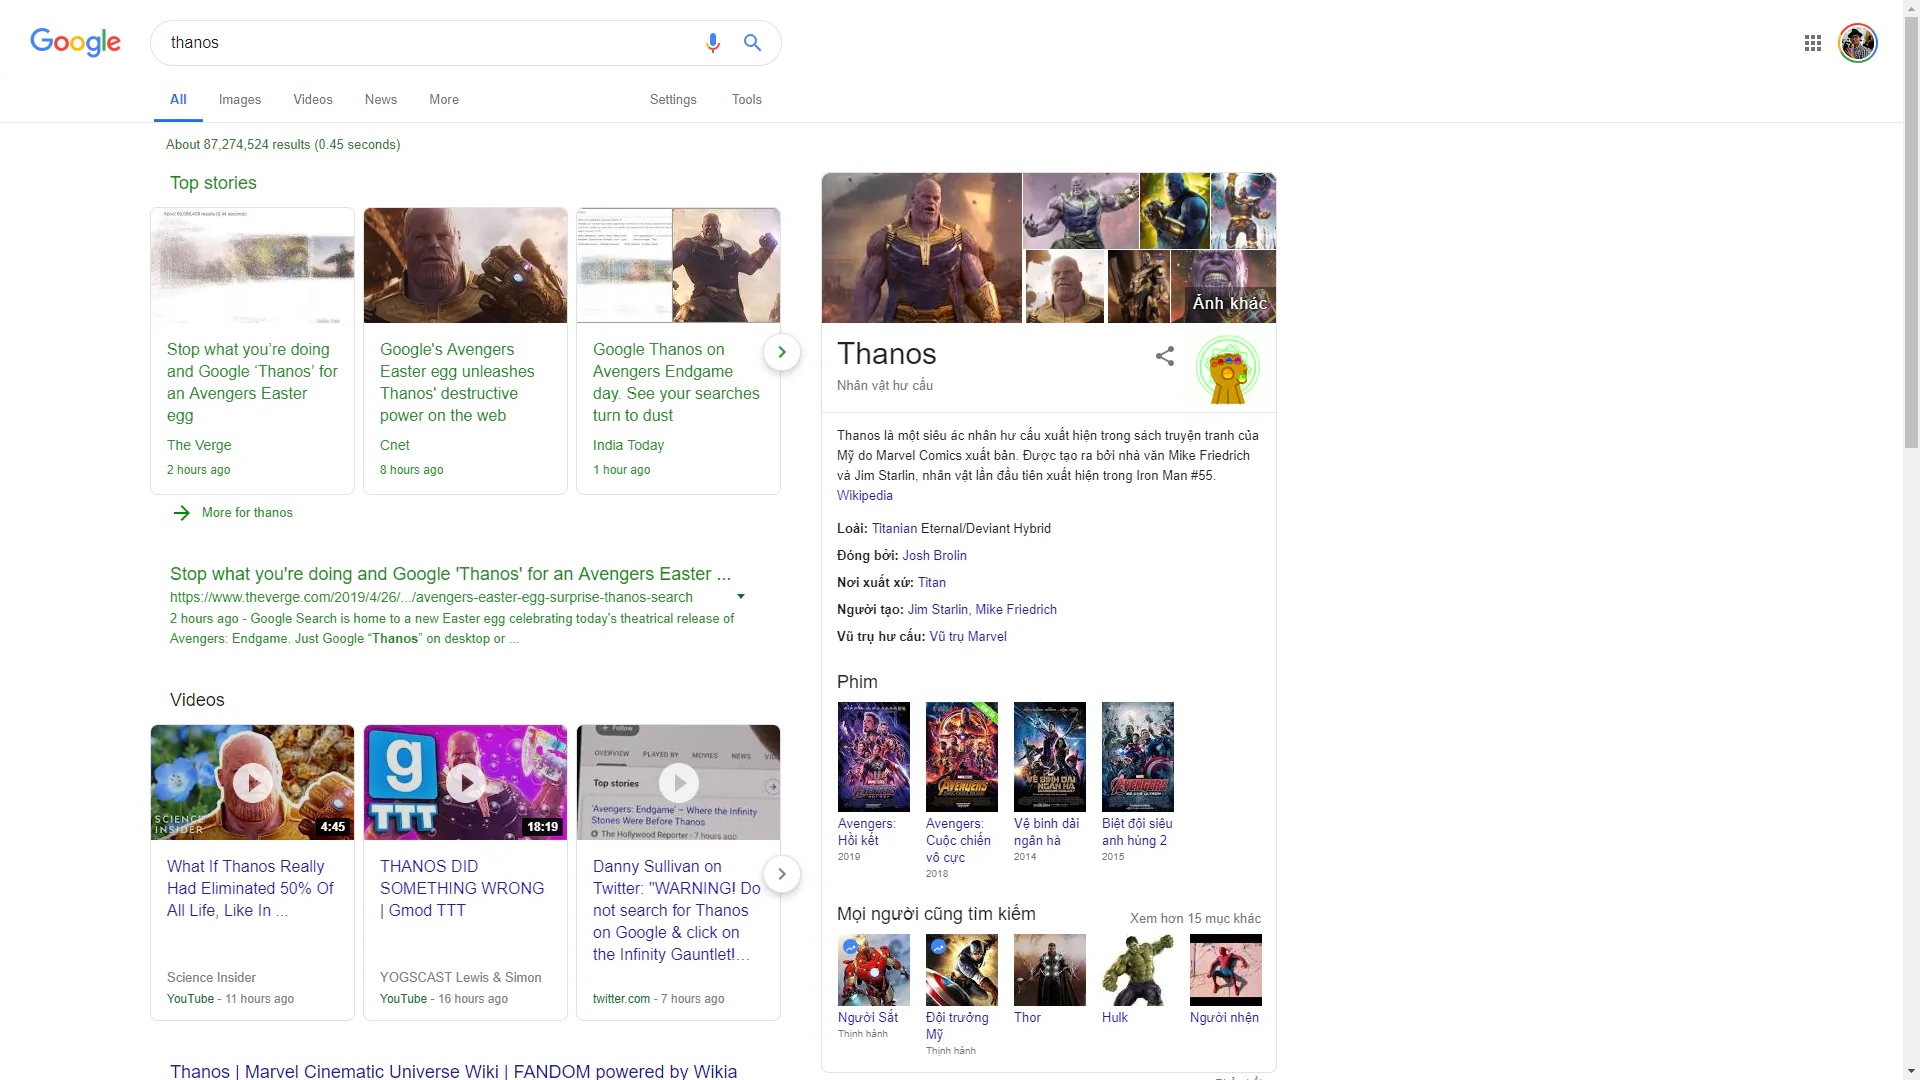Switch to the Videos tab
The image size is (1920, 1080).
point(313,100)
